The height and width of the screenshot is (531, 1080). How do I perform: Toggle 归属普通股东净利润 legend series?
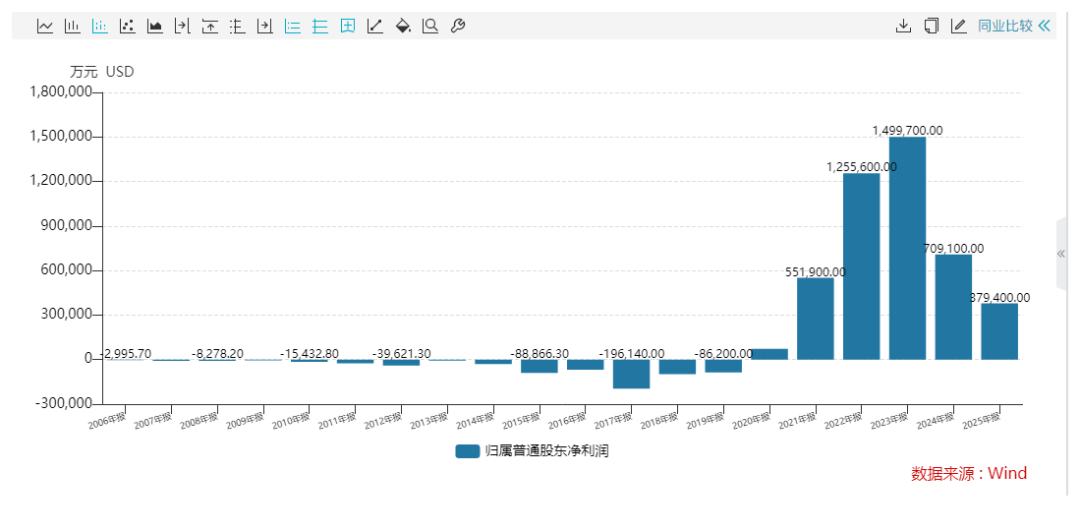(532, 451)
